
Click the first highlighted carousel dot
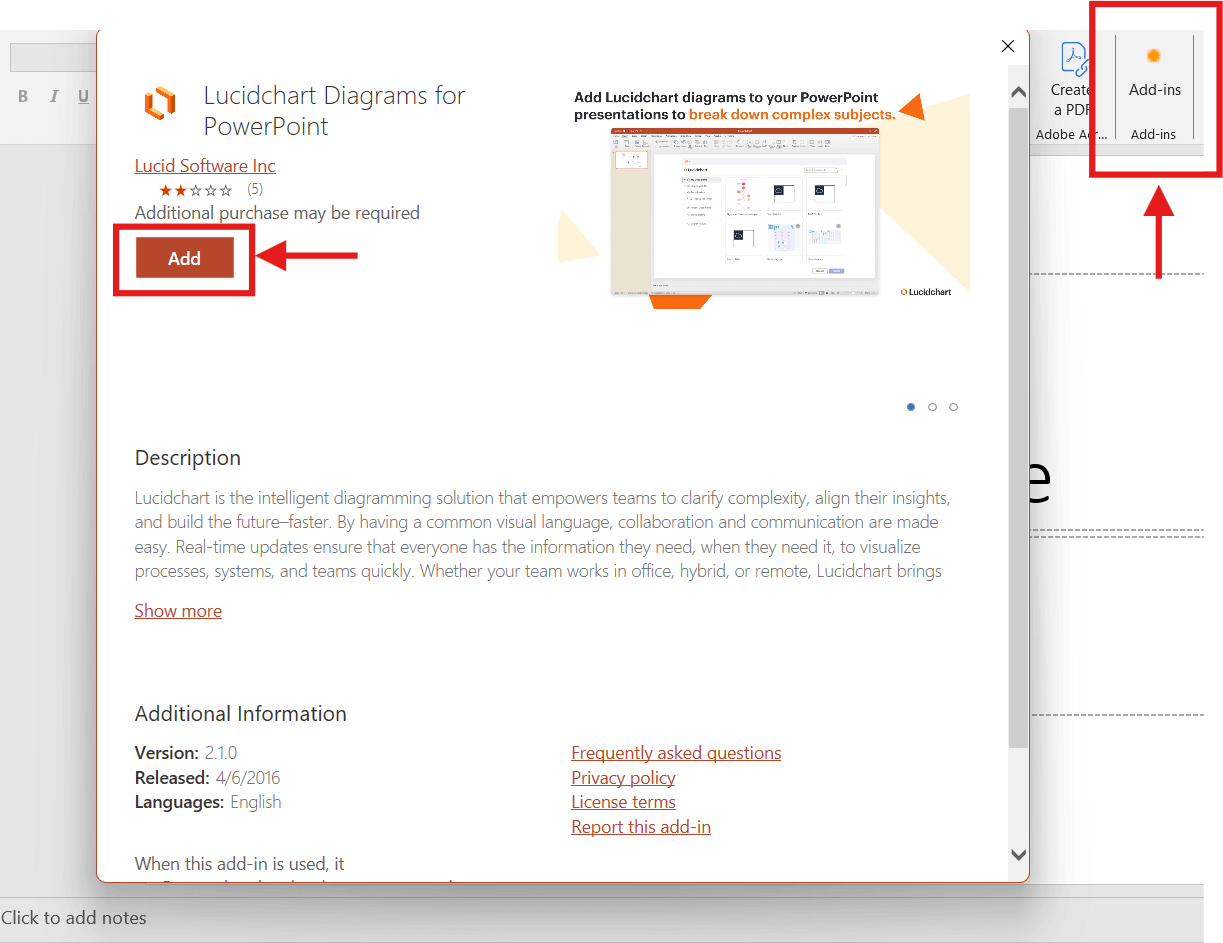tap(910, 407)
